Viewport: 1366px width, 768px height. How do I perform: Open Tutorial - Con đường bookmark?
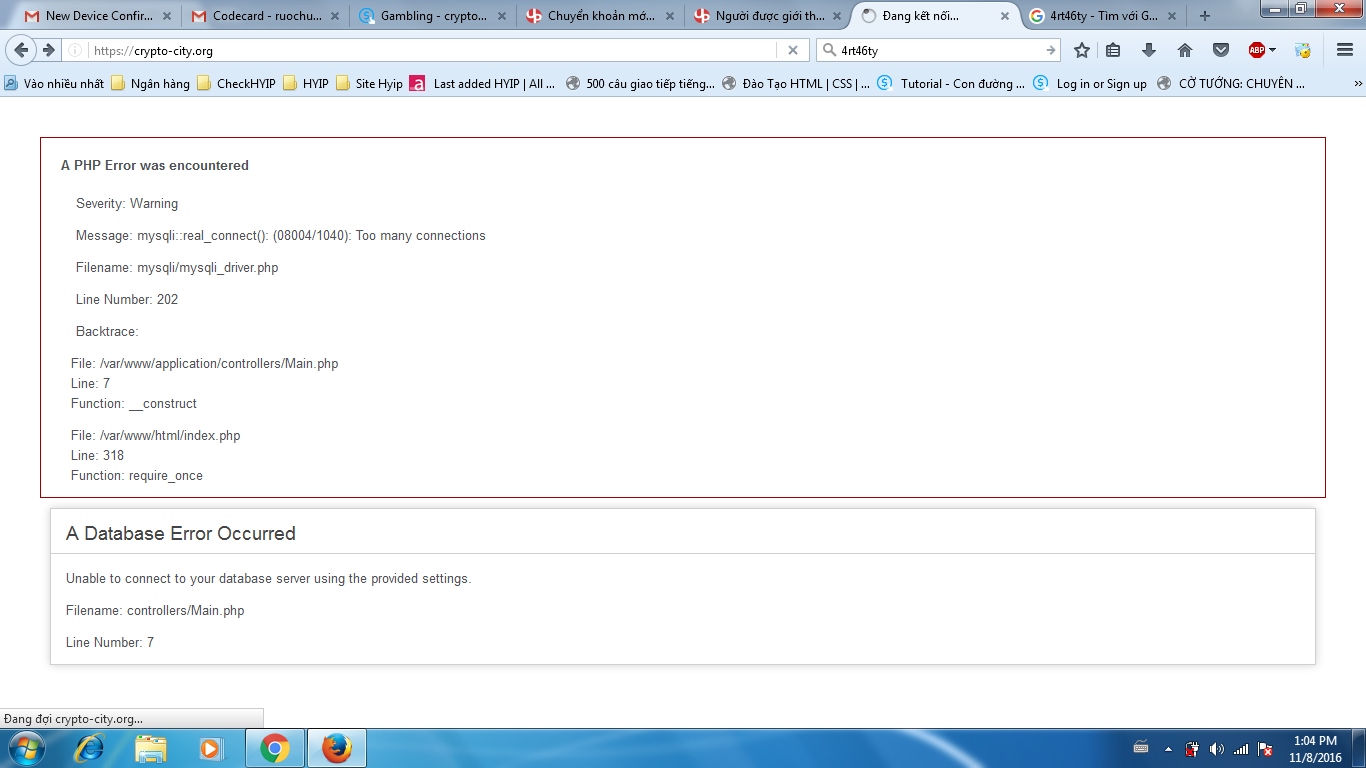pos(951,84)
